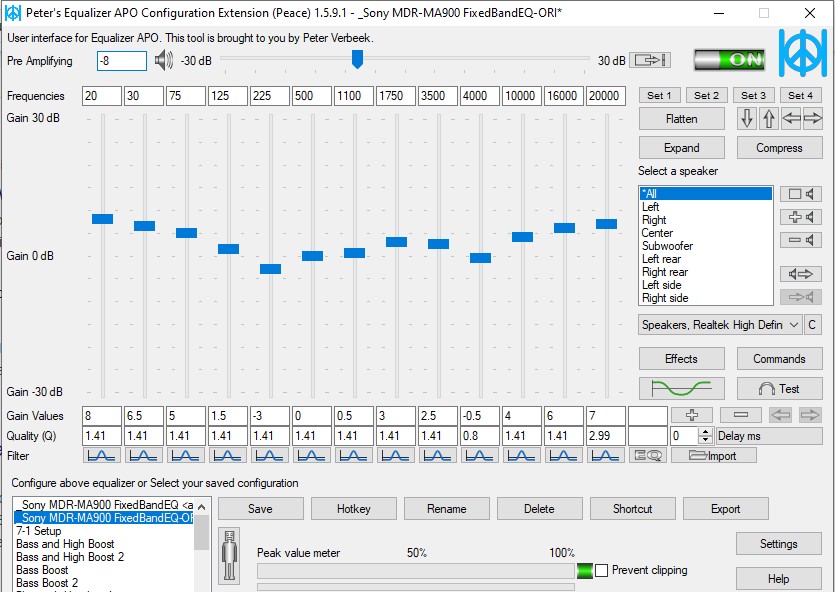Image resolution: width=835 pixels, height=592 pixels.
Task: Click the Pre Amplifying slider handle
Action: point(357,59)
